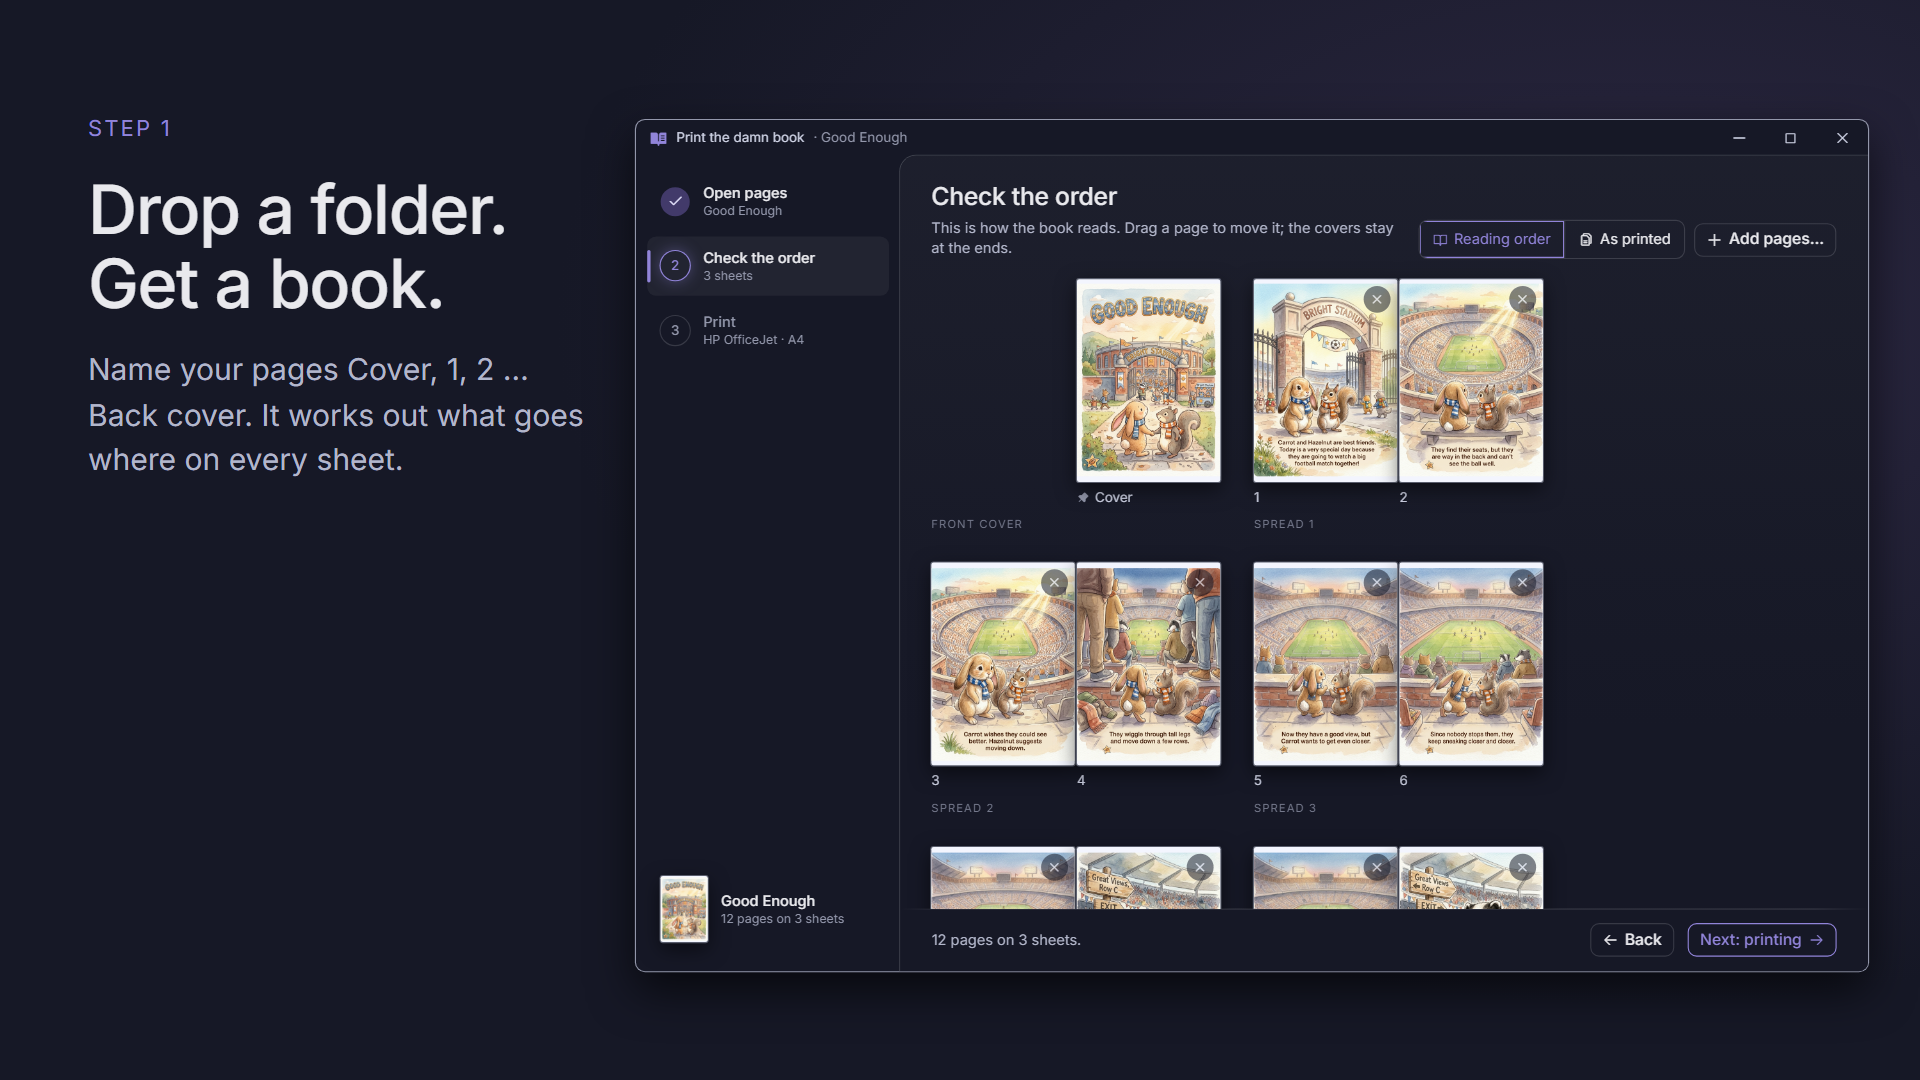This screenshot has height=1080, width=1920.
Task: Select page 2 thumbnail
Action: tap(1471, 381)
